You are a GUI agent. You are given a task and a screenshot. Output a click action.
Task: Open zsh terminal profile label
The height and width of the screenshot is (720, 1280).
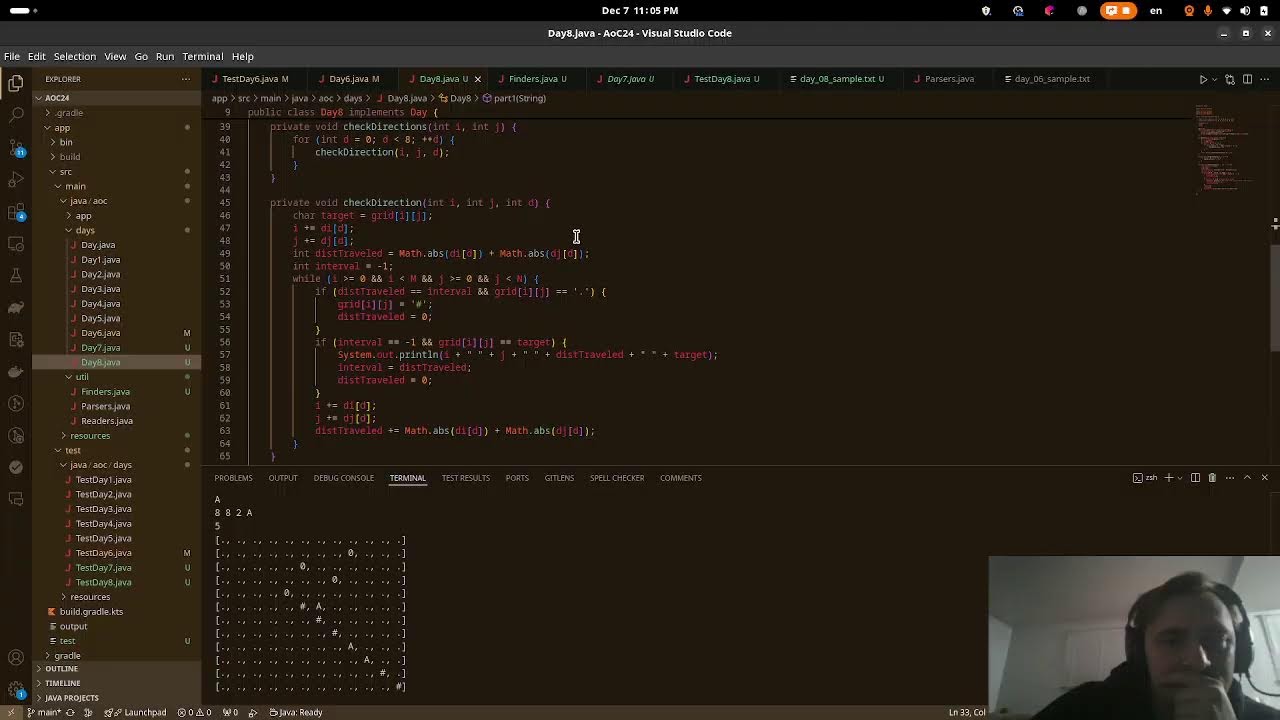point(1145,478)
